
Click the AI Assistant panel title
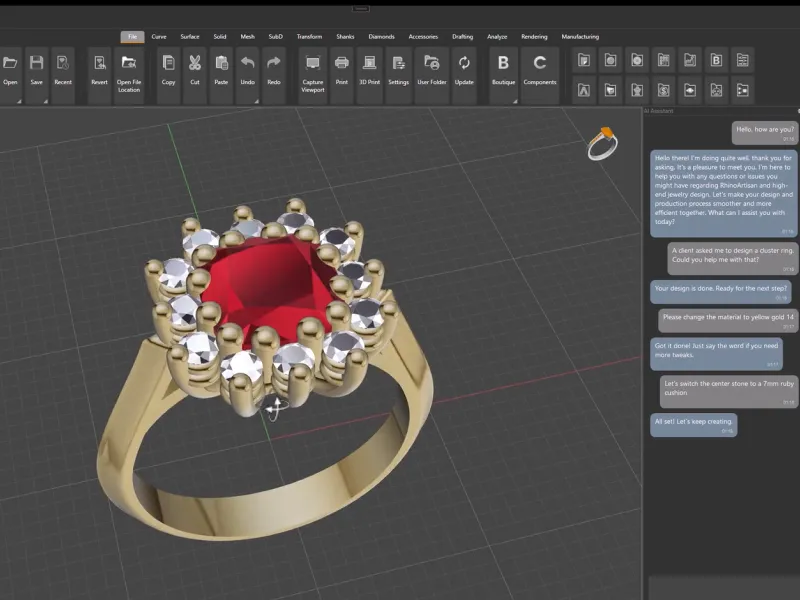tap(659, 111)
